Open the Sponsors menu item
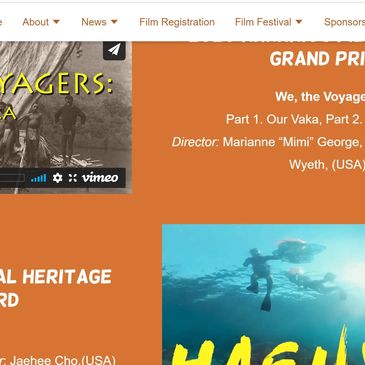 point(344,22)
